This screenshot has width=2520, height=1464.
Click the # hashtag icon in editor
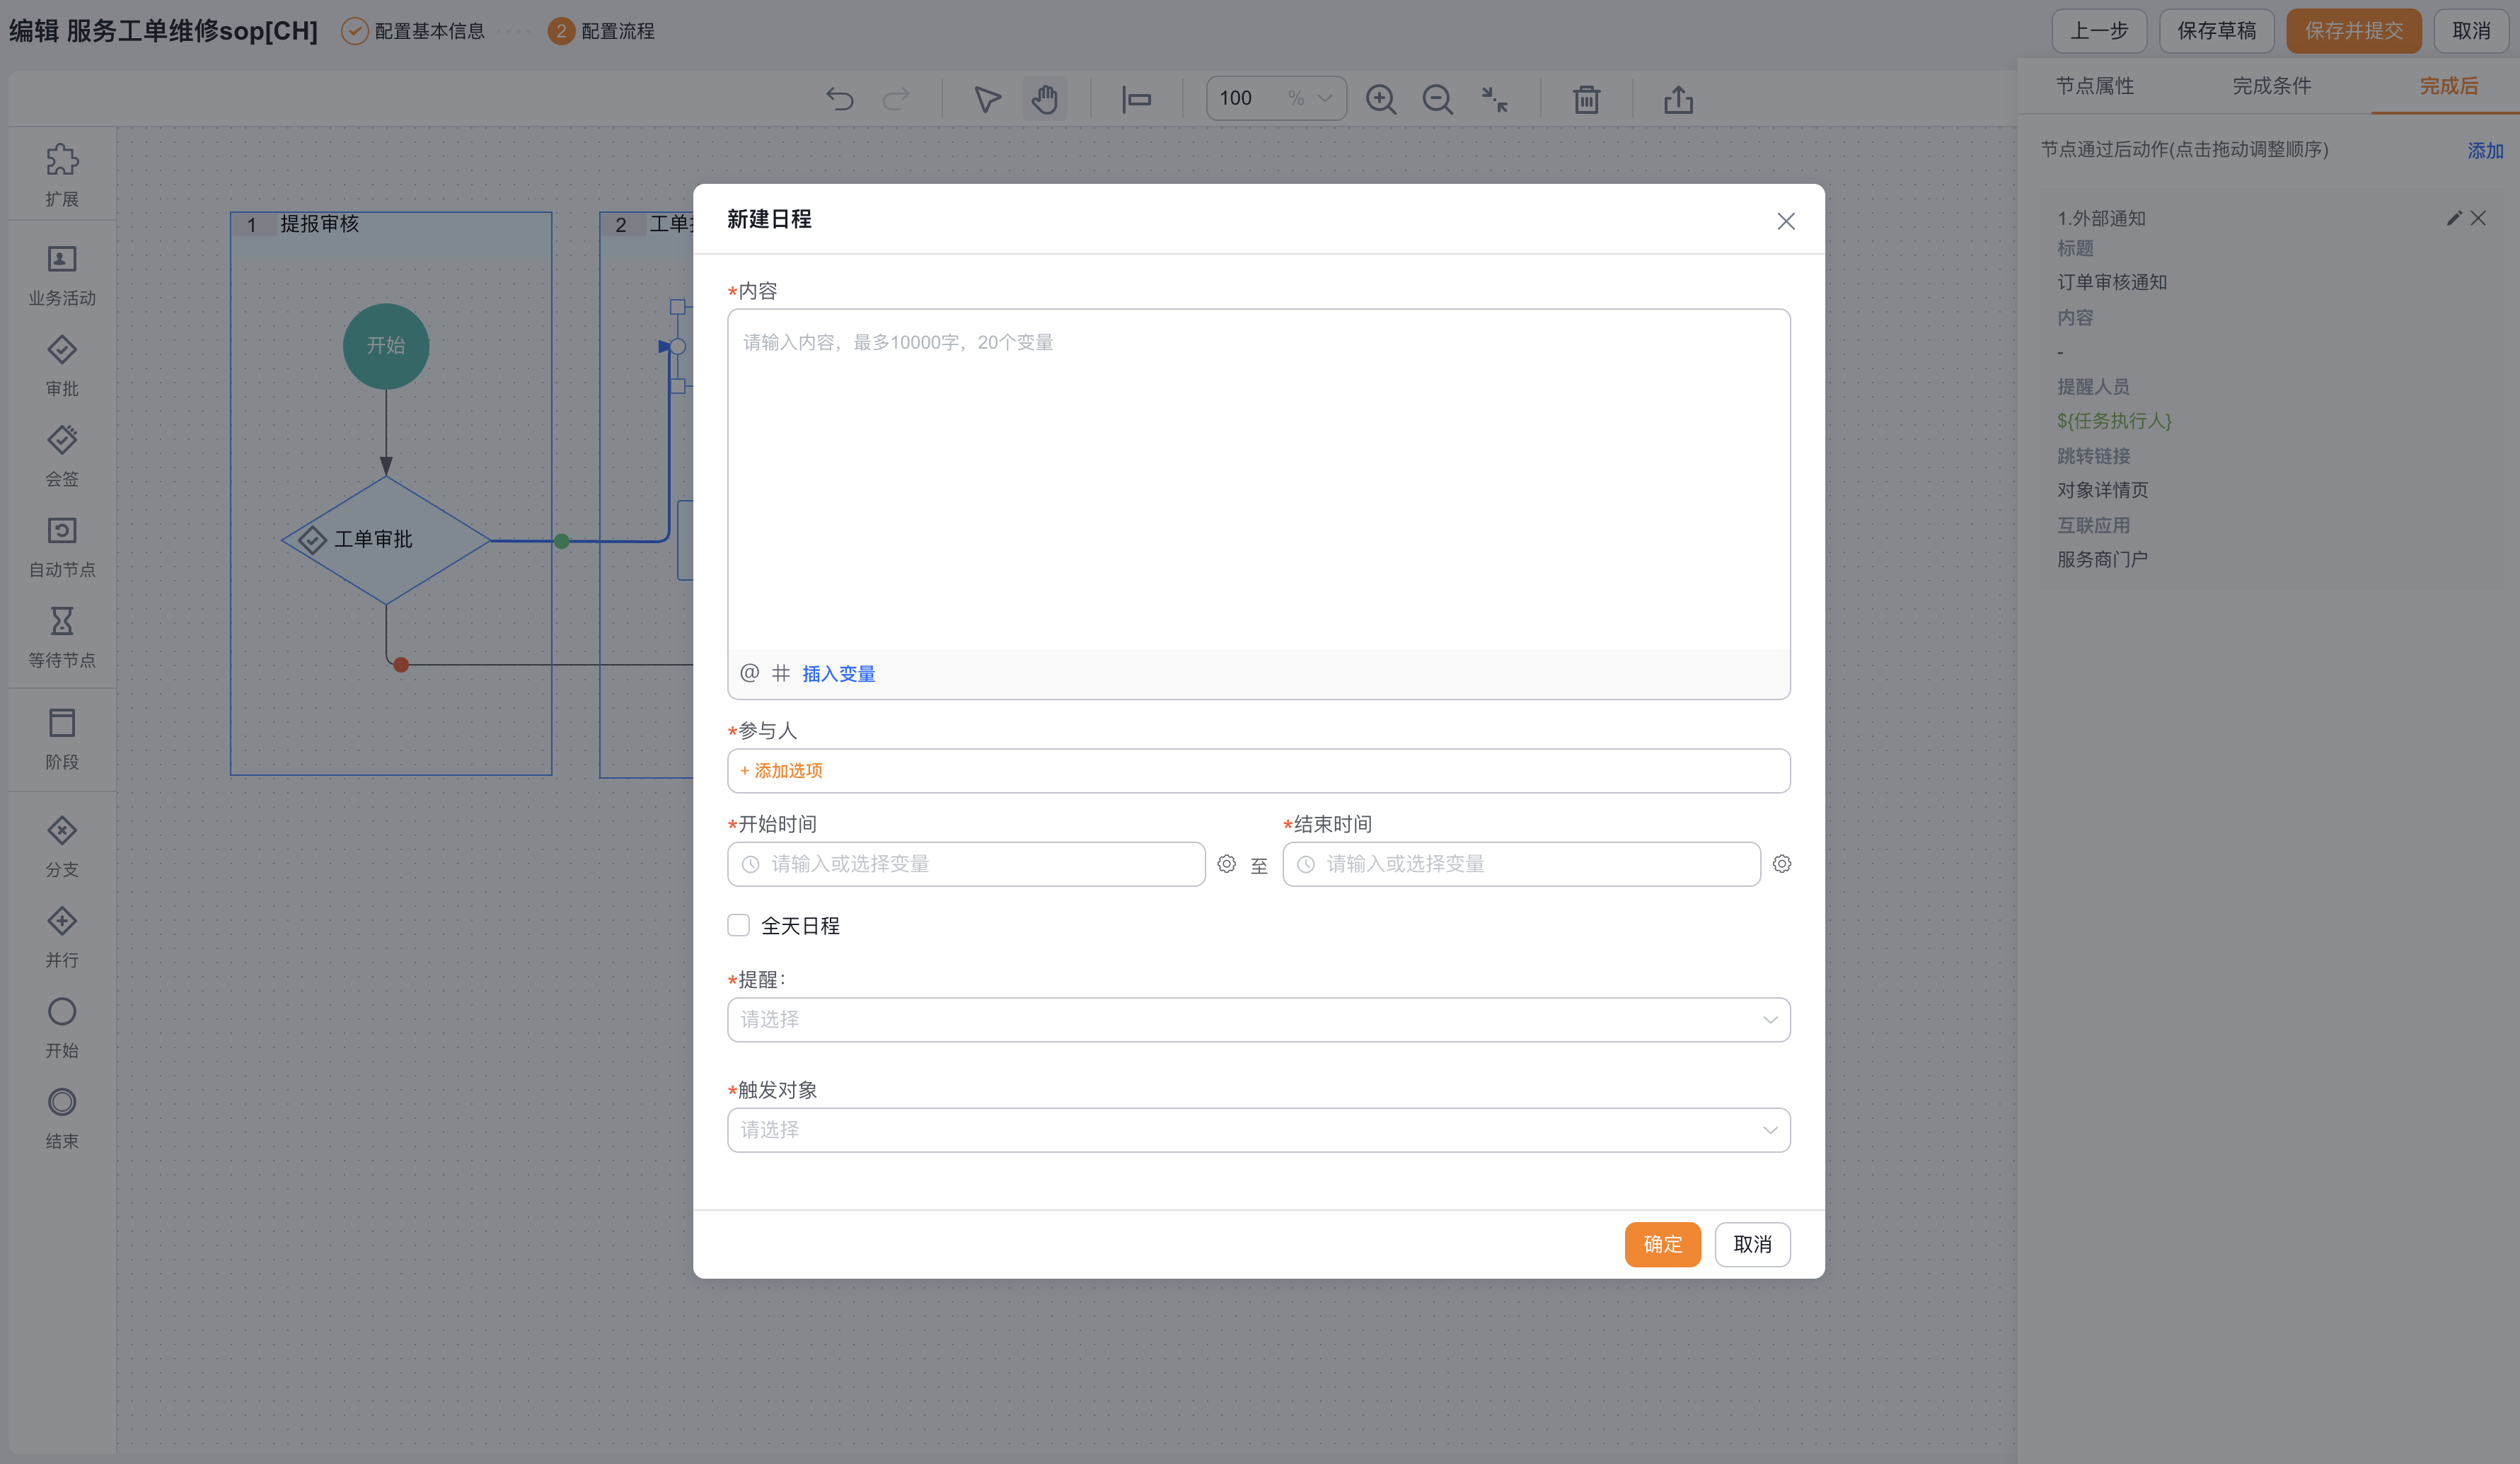(781, 673)
